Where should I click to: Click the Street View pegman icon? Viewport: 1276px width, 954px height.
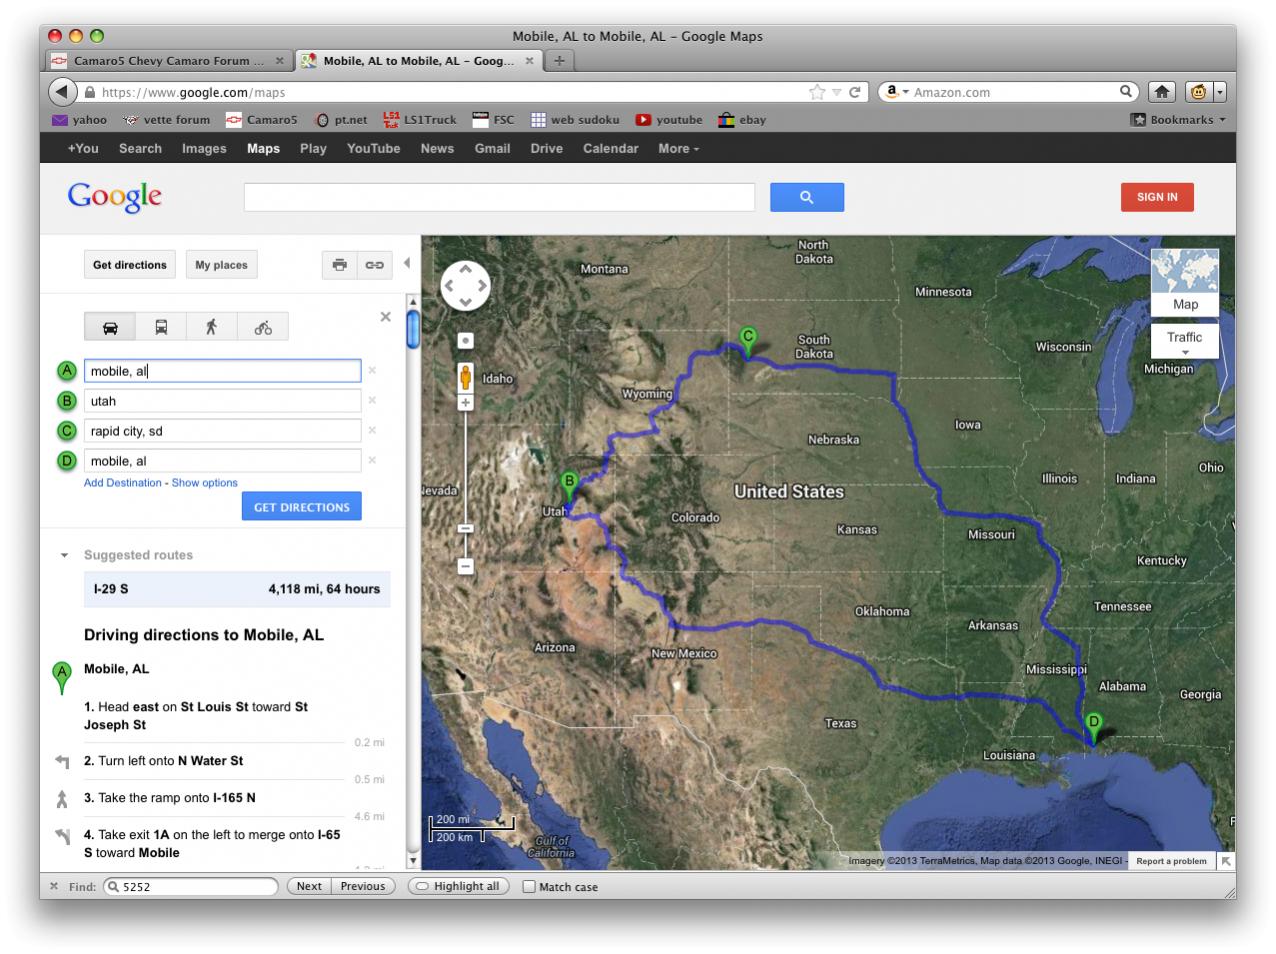point(465,377)
